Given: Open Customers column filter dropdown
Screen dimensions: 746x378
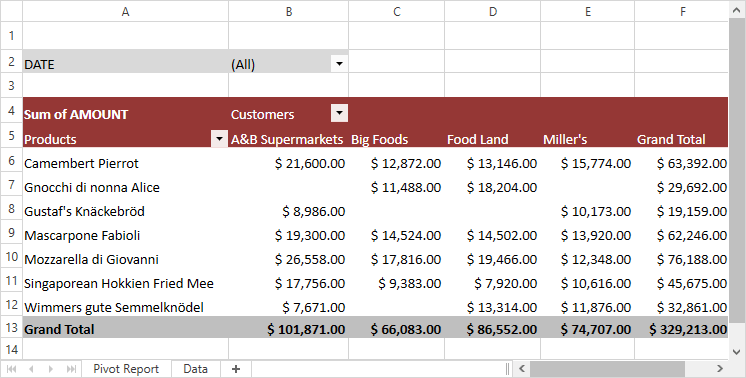Looking at the screenshot, I should (339, 113).
